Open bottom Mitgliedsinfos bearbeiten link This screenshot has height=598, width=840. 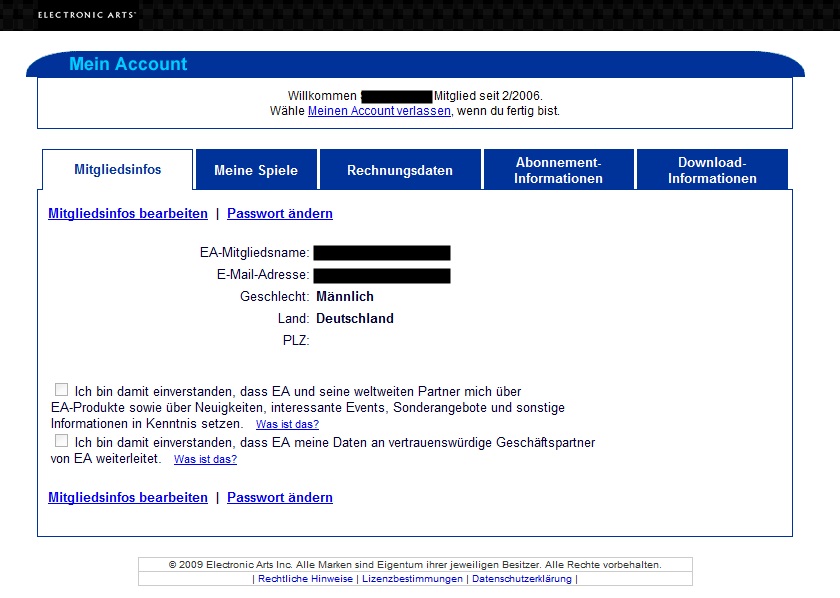(x=128, y=497)
